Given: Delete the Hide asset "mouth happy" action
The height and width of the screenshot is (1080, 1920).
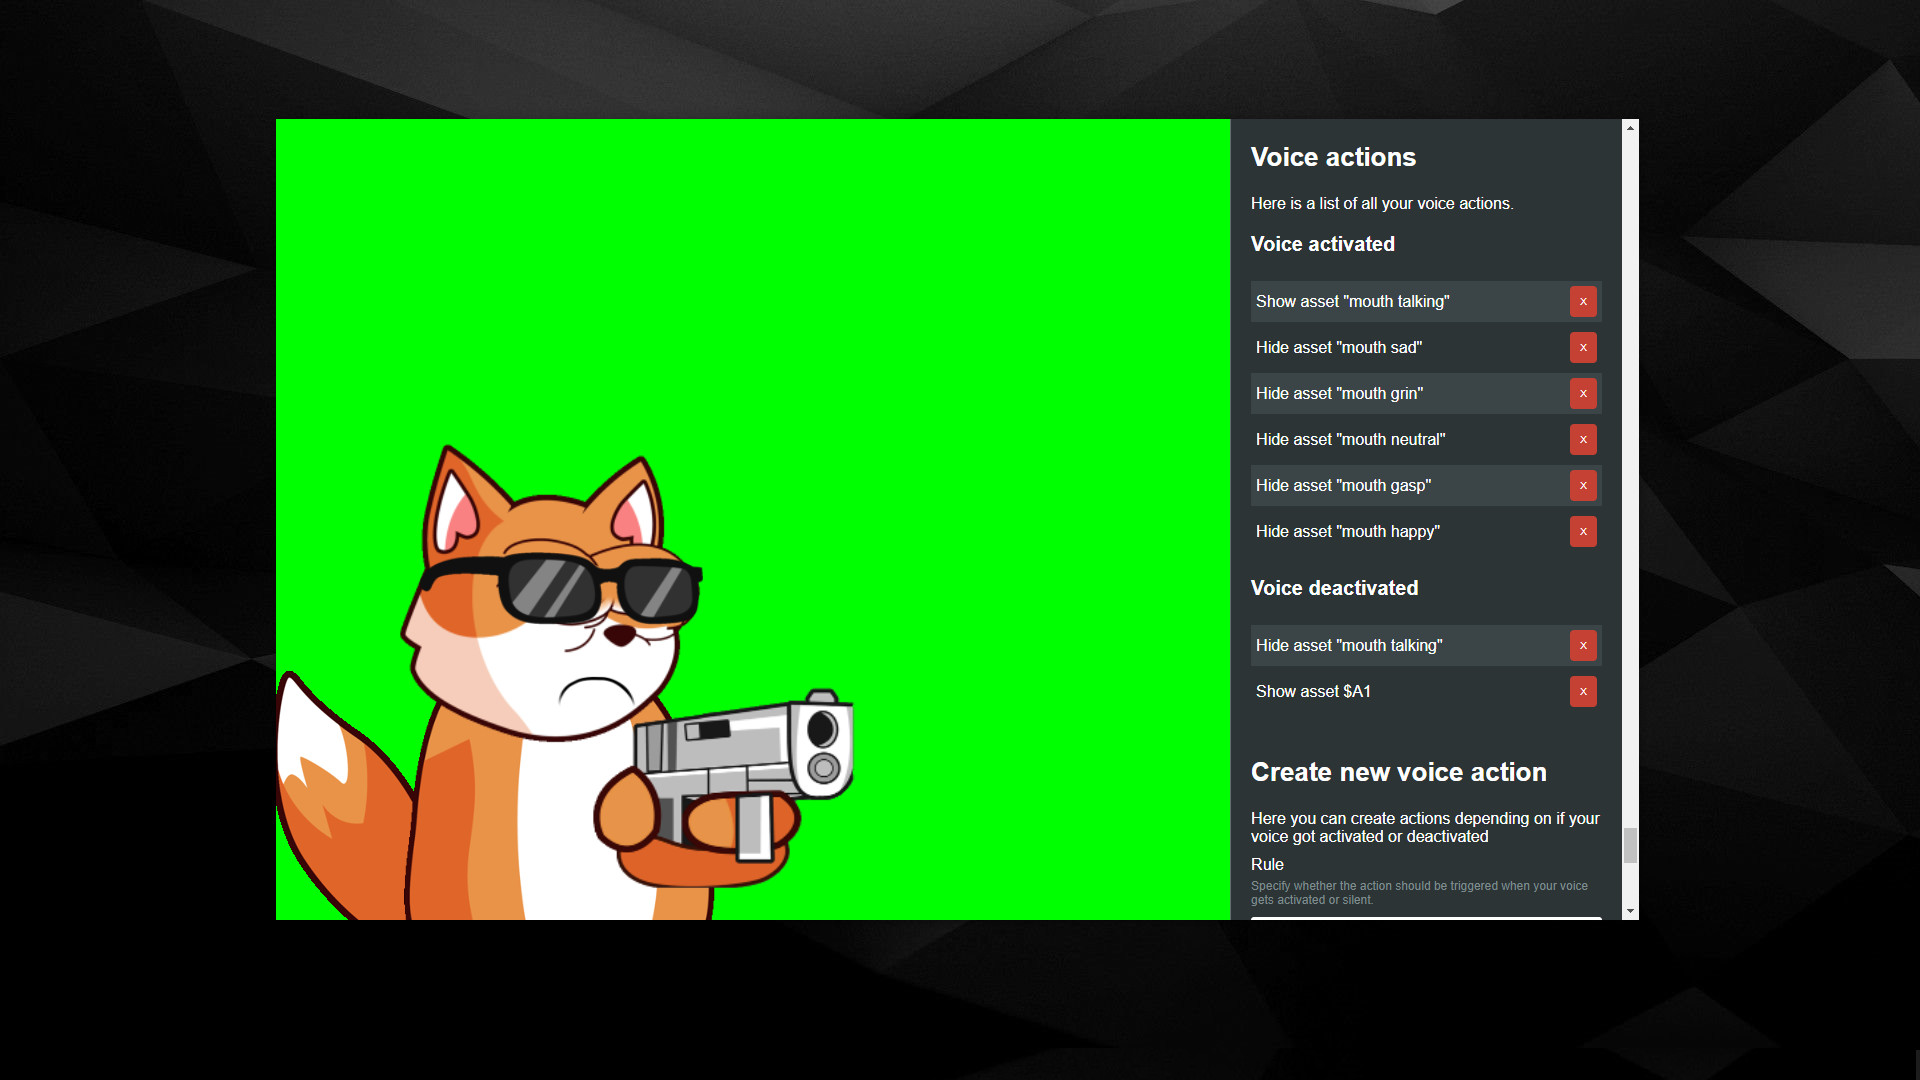Looking at the screenshot, I should (x=1583, y=531).
